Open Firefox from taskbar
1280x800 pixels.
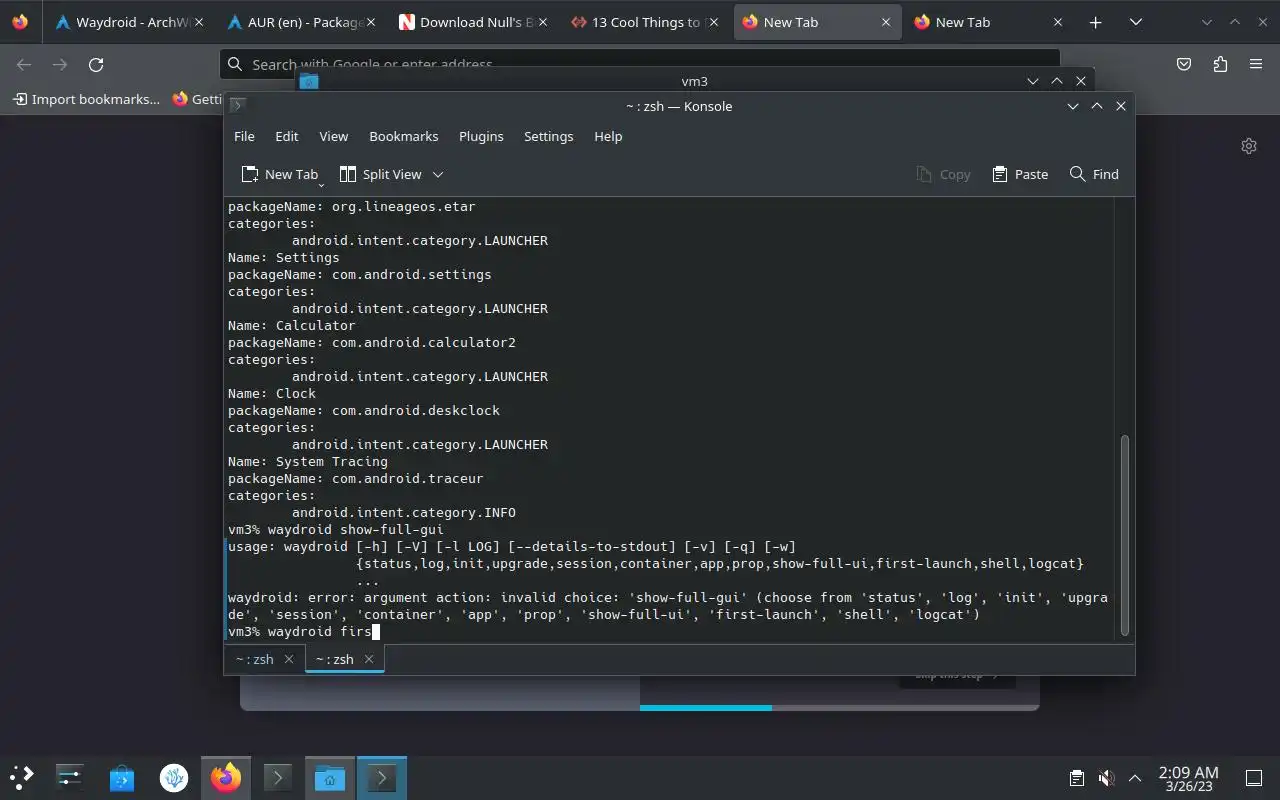pos(226,777)
